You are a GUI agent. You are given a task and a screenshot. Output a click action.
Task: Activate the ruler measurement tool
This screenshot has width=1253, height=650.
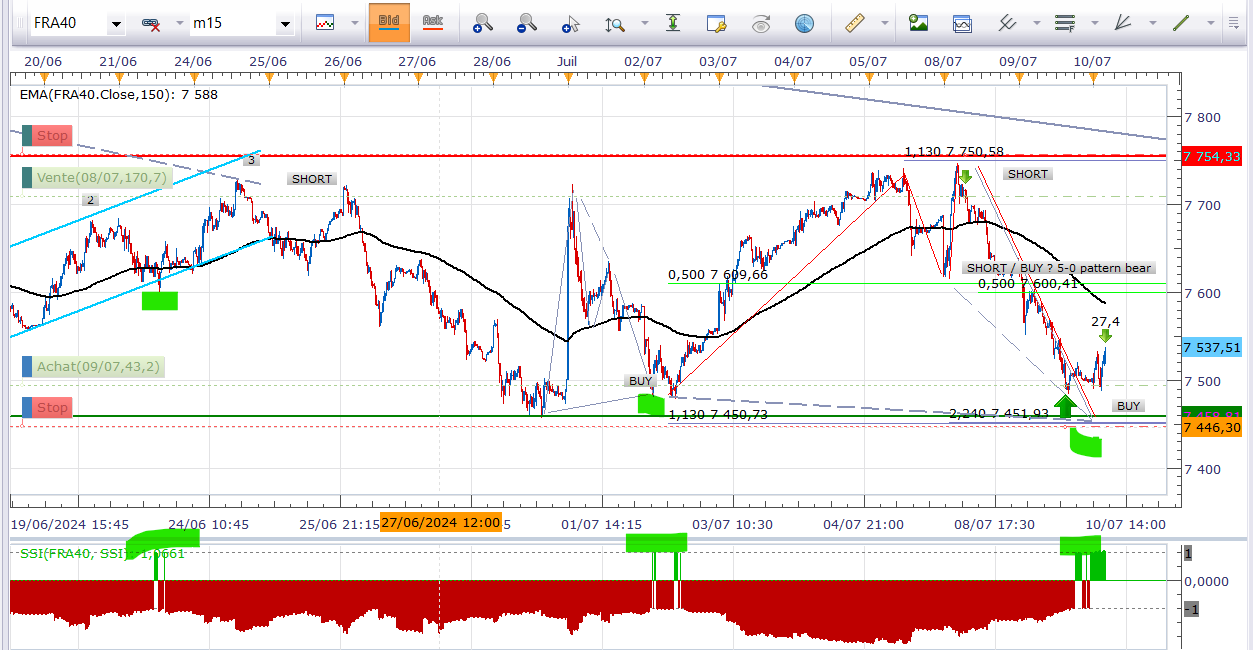pos(854,22)
